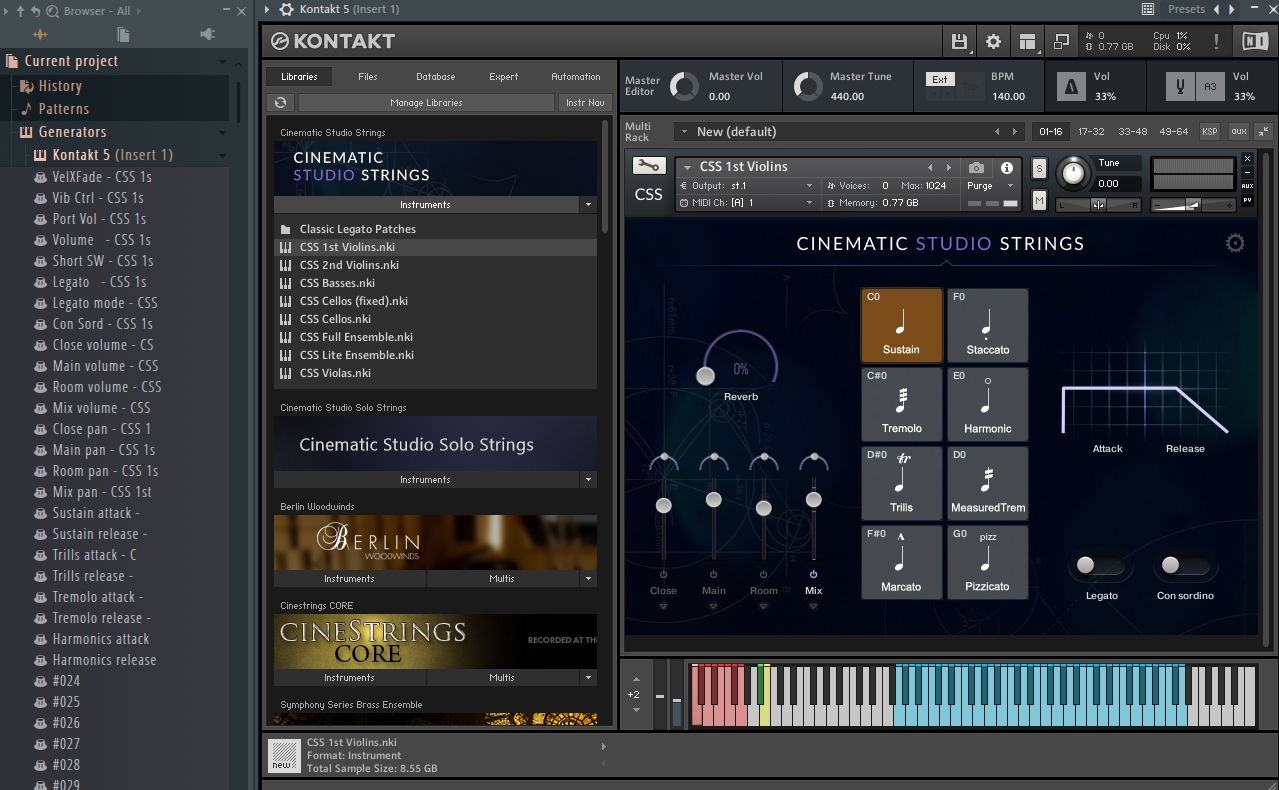Open Kontakt options gear icon
This screenshot has width=1279, height=790.
pyautogui.click(x=993, y=42)
